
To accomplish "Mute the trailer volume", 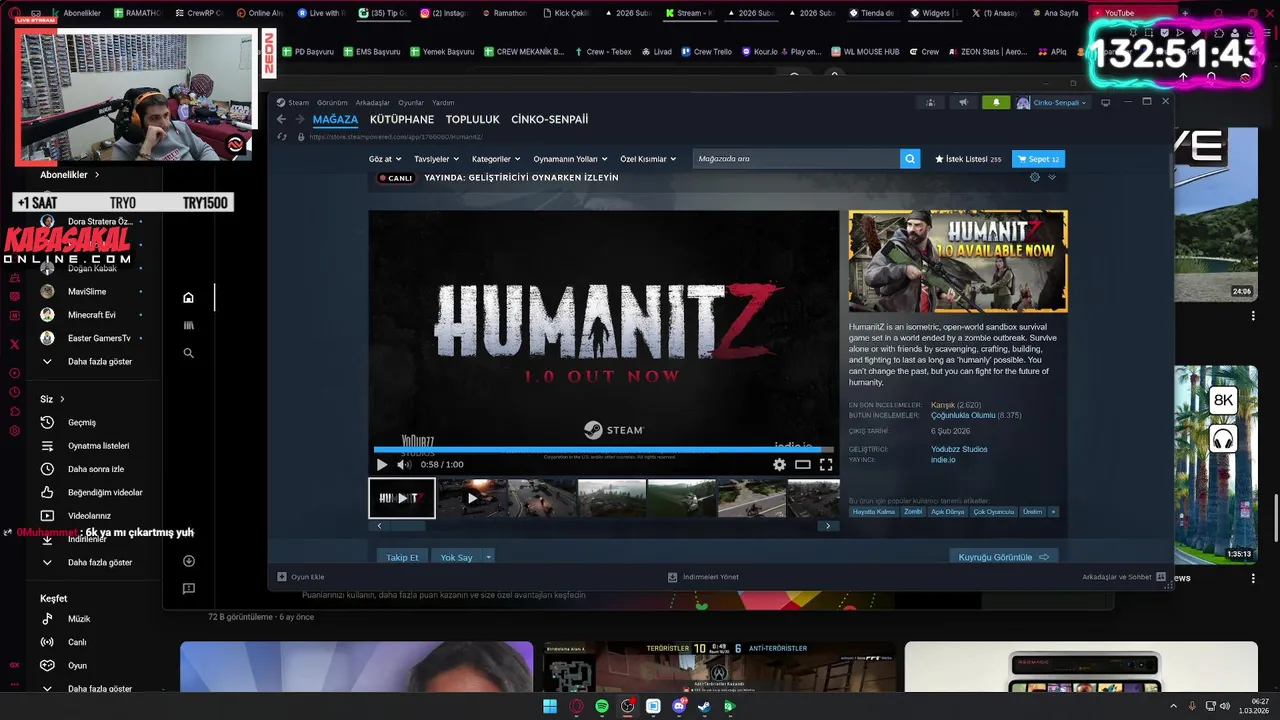I will pyautogui.click(x=404, y=464).
